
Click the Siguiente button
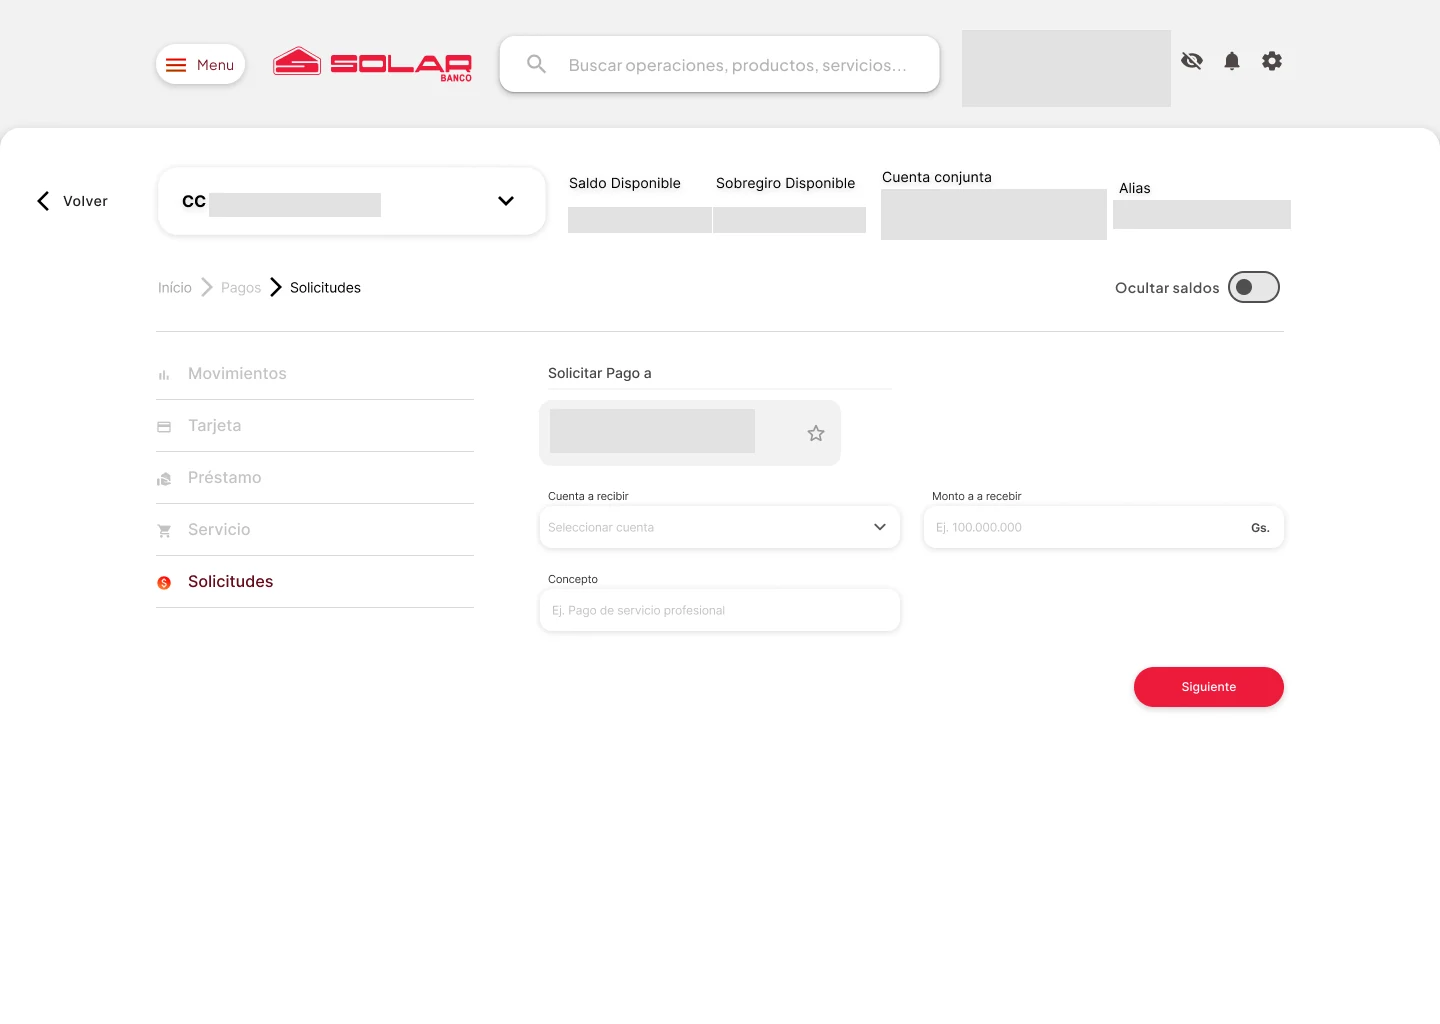[1209, 687]
